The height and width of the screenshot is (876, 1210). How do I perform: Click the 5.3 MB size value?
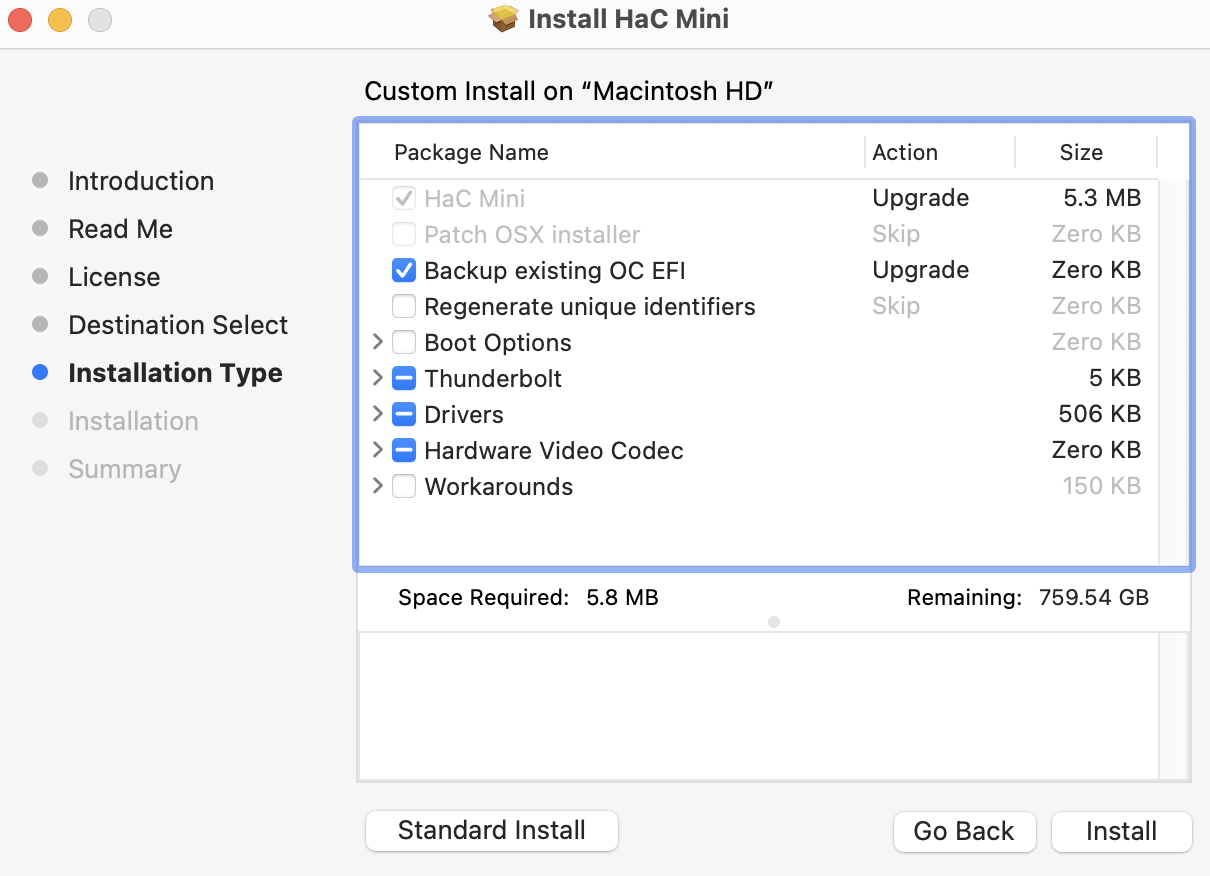point(1102,198)
